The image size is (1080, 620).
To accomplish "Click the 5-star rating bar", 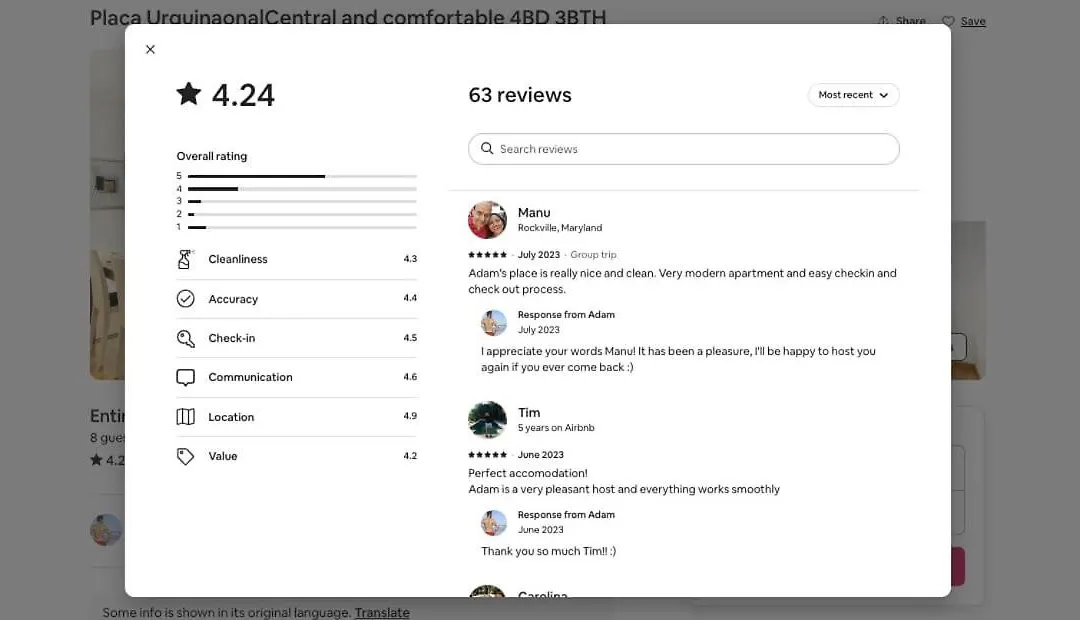I will coord(302,176).
